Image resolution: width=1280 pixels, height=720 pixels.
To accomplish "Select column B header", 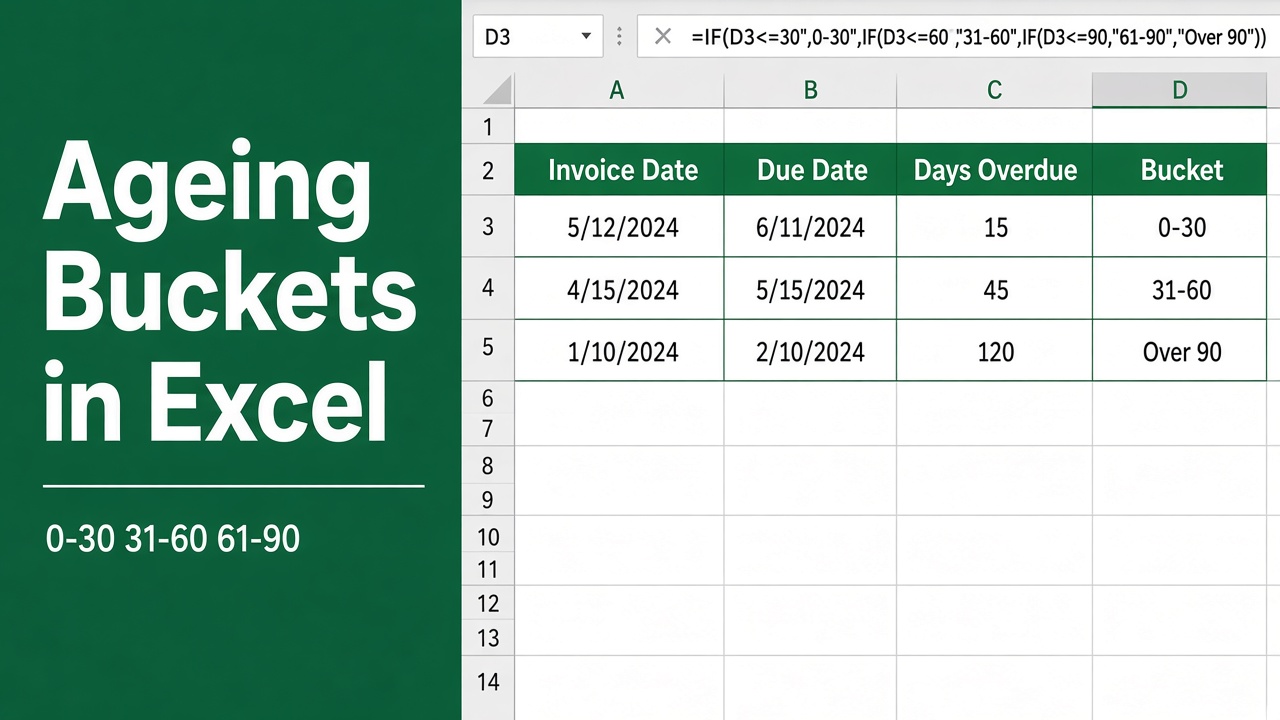I will tap(810, 90).
